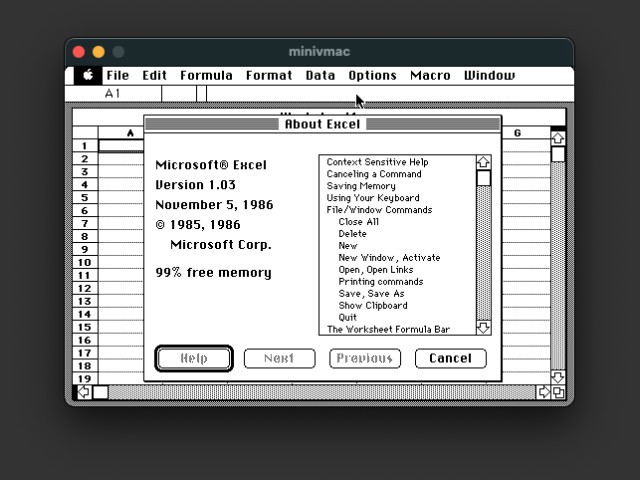The width and height of the screenshot is (640, 480).
Task: Click the formula bar entry area
Action: pos(390,94)
